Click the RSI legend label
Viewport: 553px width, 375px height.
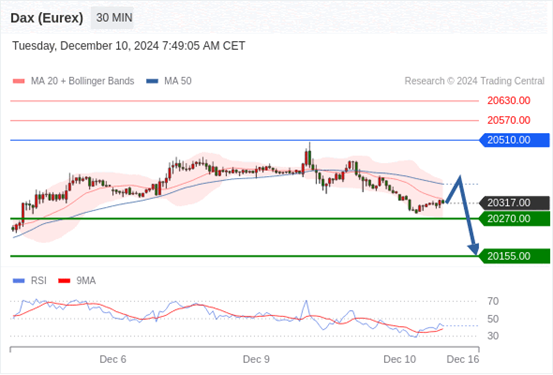39,281
